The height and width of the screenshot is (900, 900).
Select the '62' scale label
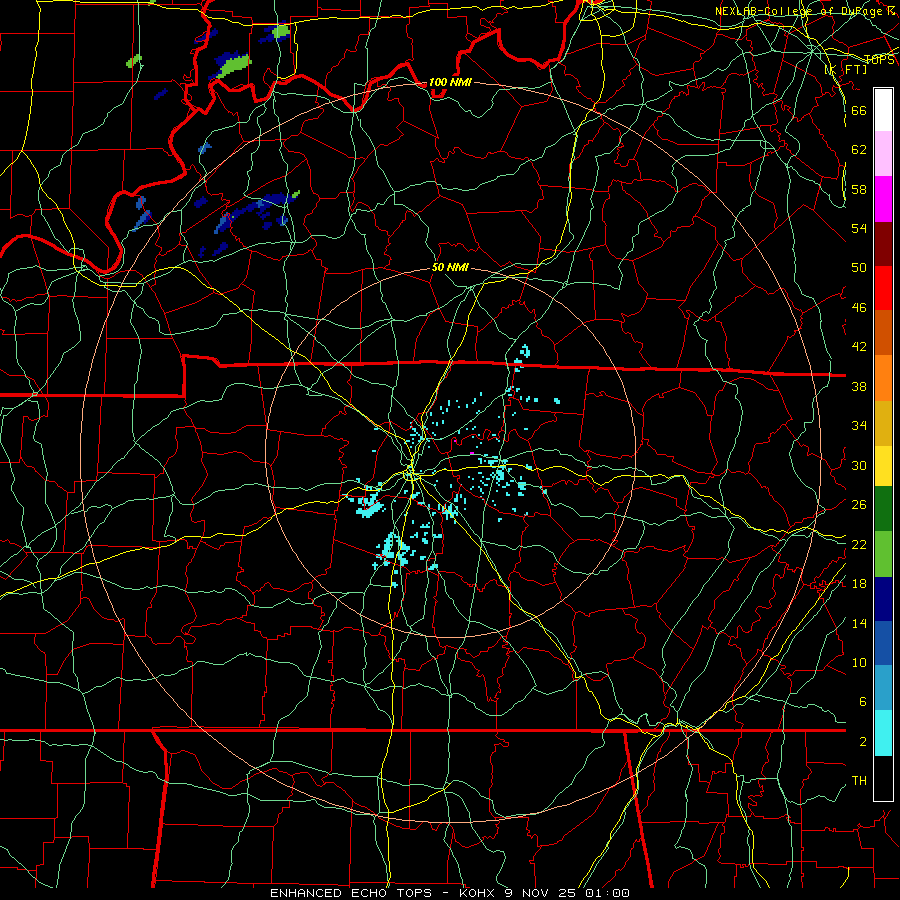[859, 150]
